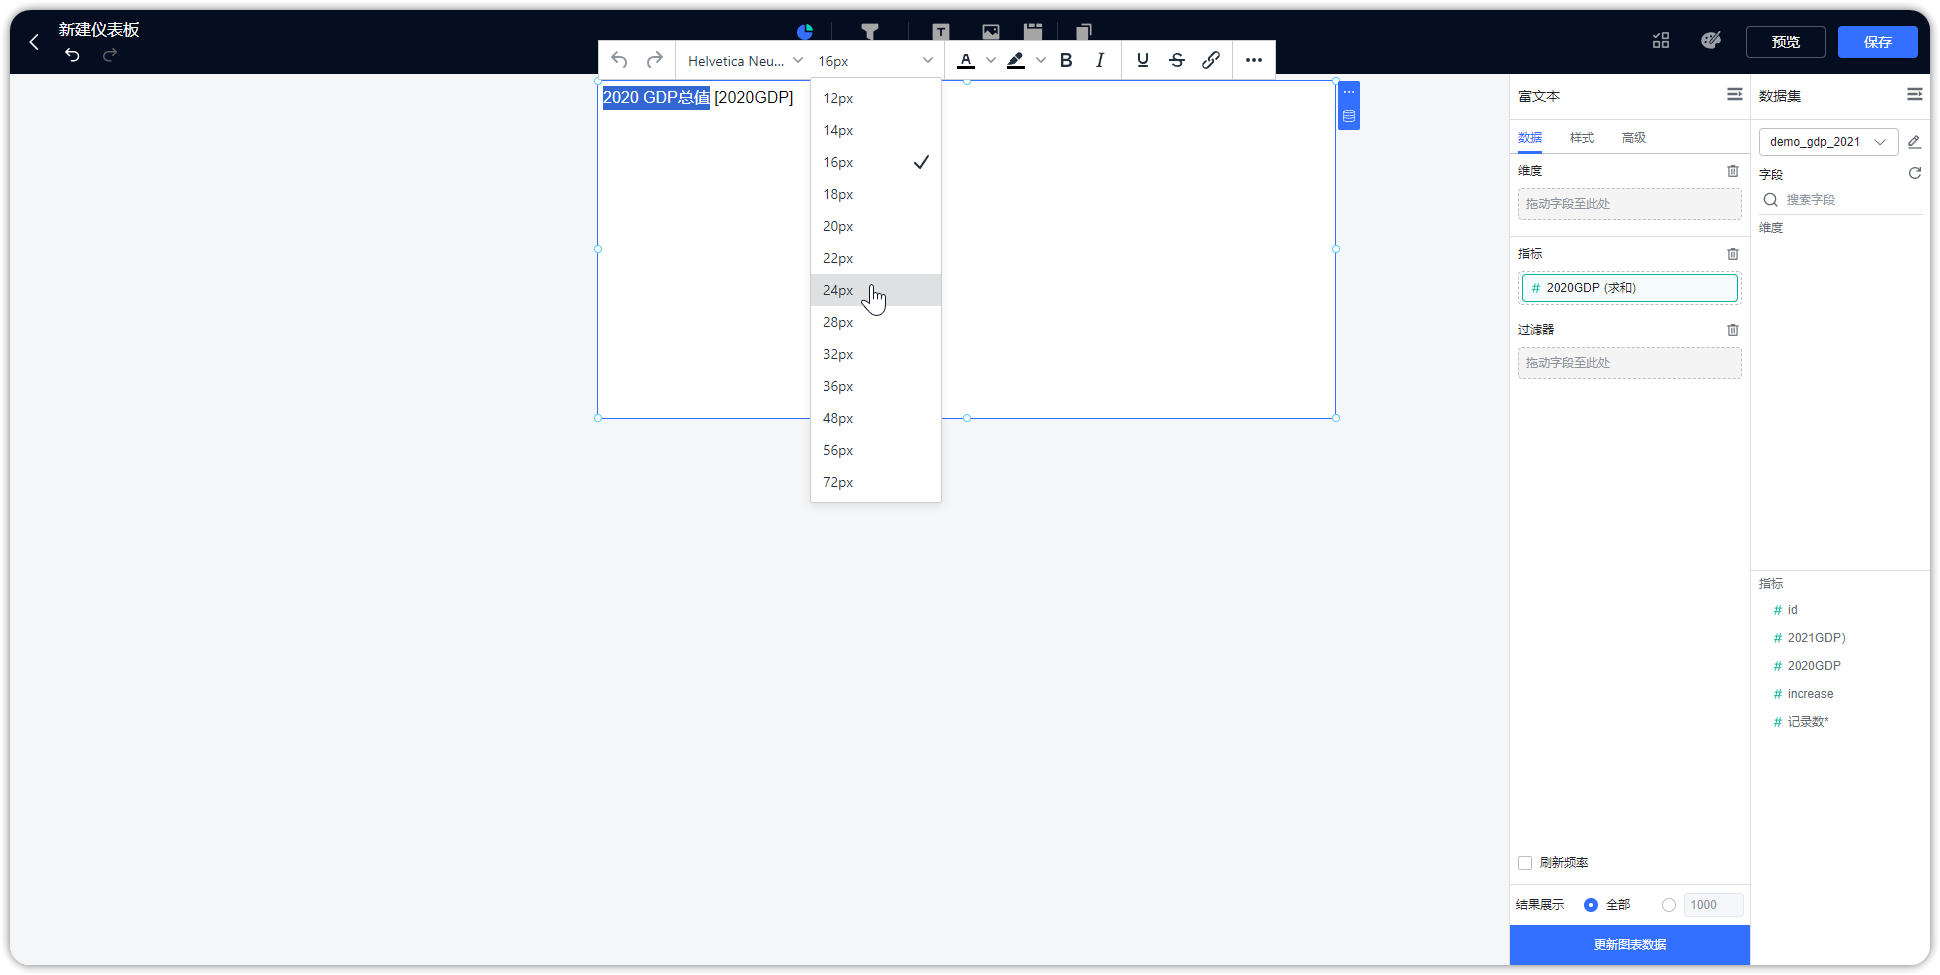The width and height of the screenshot is (1940, 975).
Task: Clear the 维度 drop zone
Action: click(1733, 171)
